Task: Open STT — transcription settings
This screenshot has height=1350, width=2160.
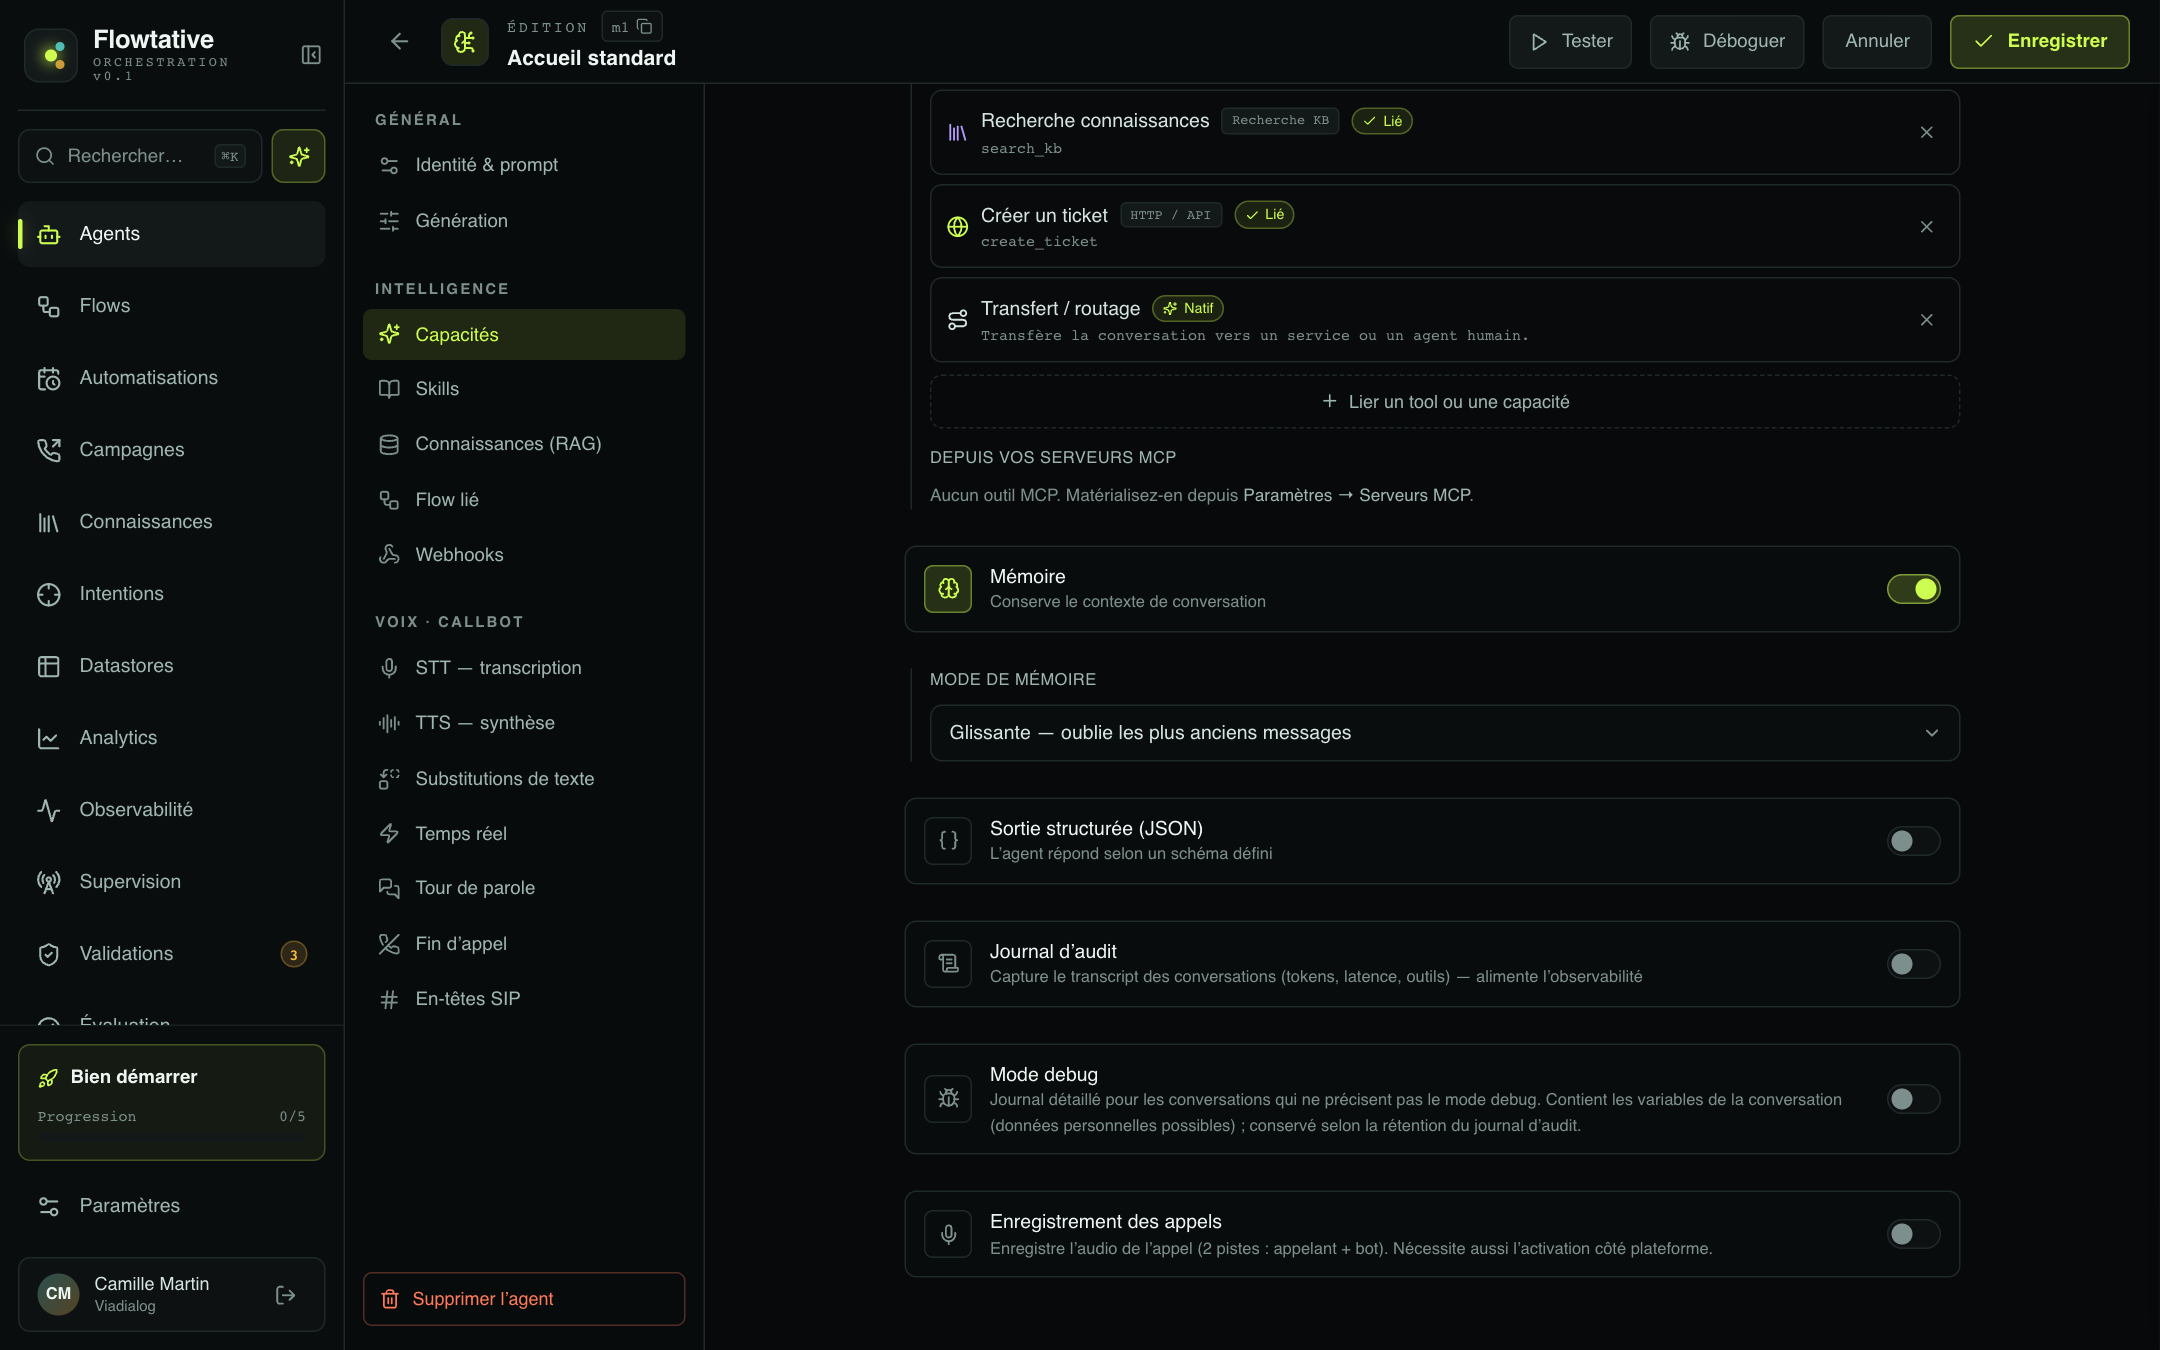Action: 524,668
